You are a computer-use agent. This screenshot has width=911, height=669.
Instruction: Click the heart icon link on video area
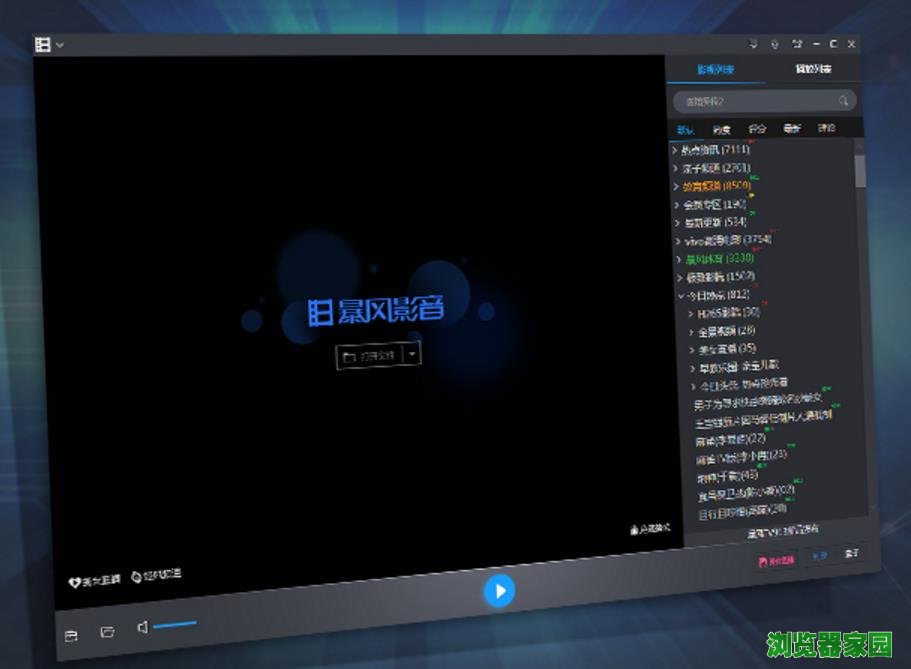pyautogui.click(x=74, y=579)
